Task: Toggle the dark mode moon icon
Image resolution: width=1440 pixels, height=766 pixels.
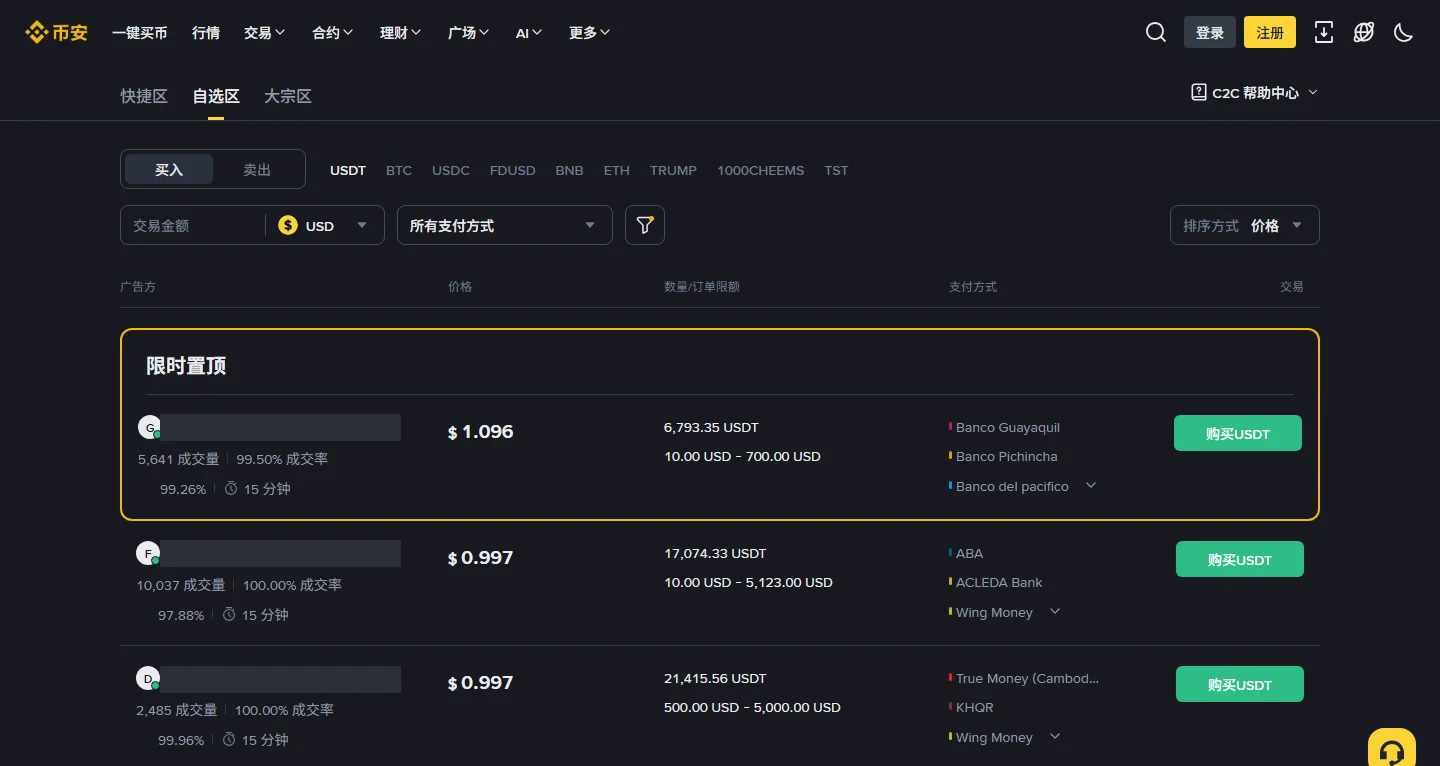Action: point(1403,32)
